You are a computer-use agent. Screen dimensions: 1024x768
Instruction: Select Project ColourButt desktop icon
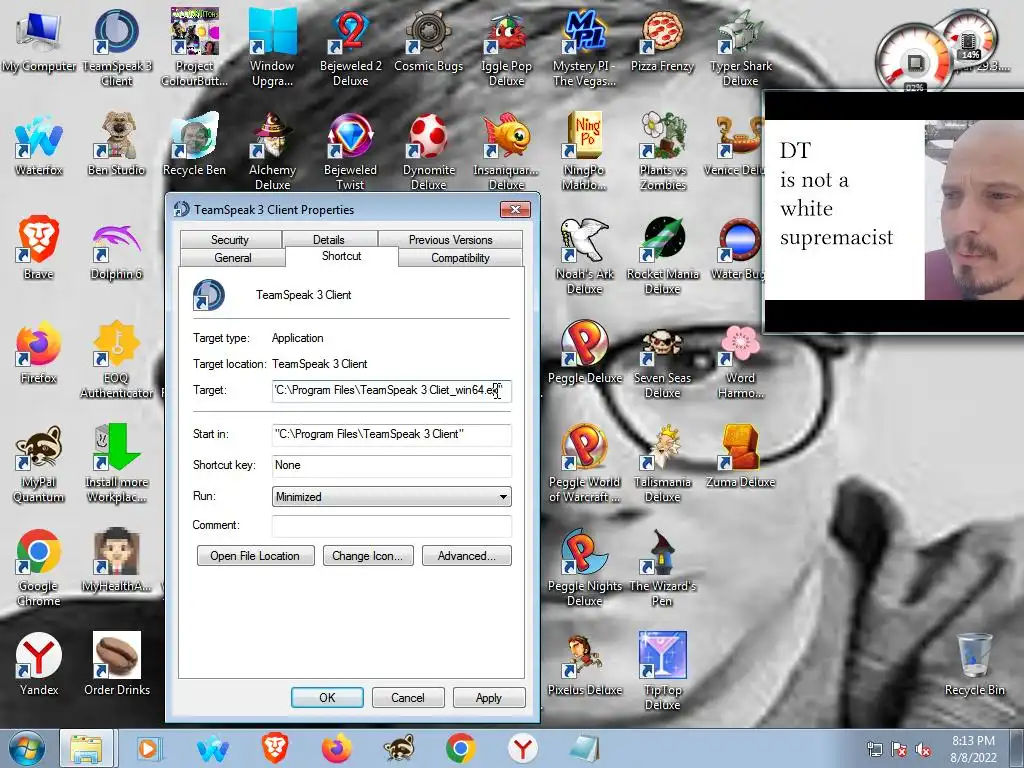tap(194, 47)
